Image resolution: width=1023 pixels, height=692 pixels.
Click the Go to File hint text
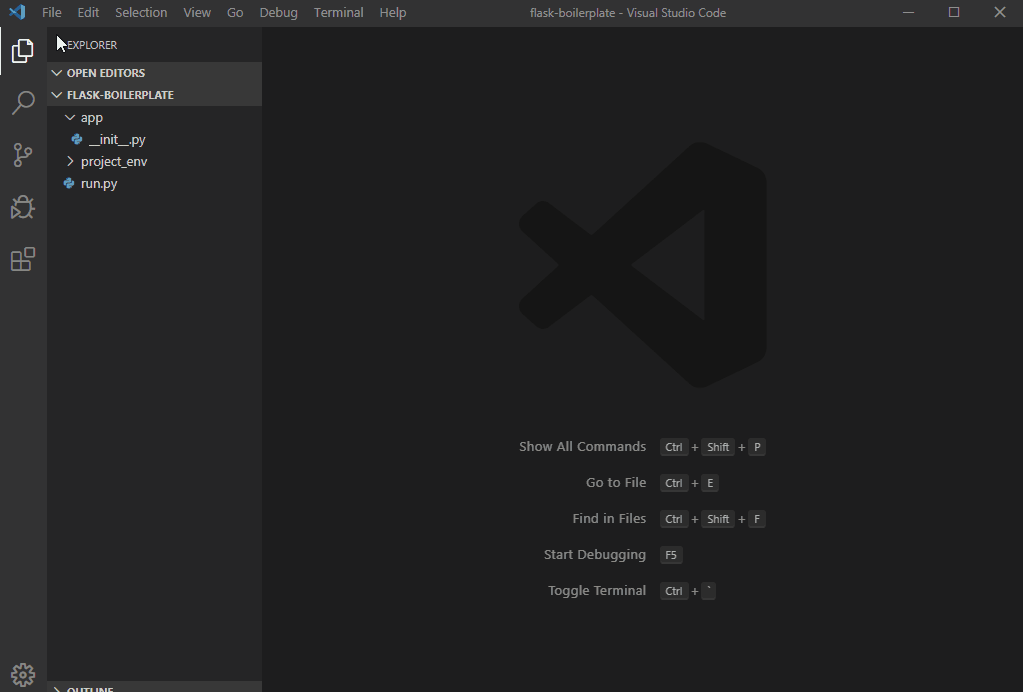pos(616,483)
